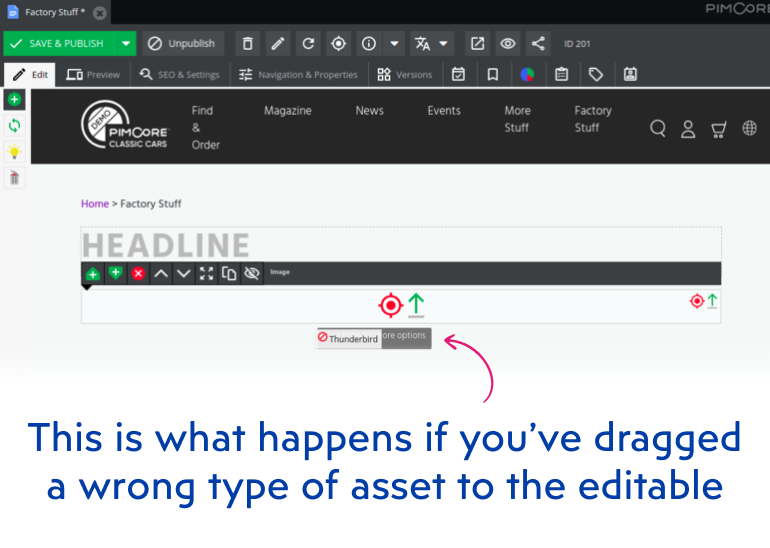The width and height of the screenshot is (770, 548).
Task: Click the ID 201 label in toolbar
Action: click(577, 44)
